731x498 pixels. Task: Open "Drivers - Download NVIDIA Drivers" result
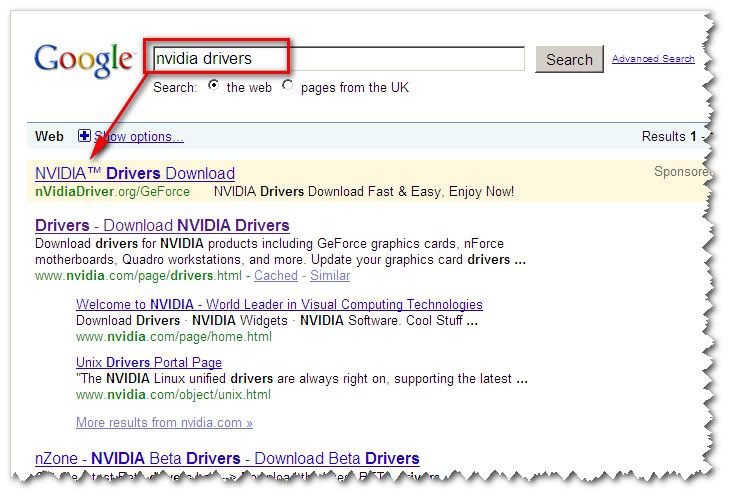[x=162, y=225]
